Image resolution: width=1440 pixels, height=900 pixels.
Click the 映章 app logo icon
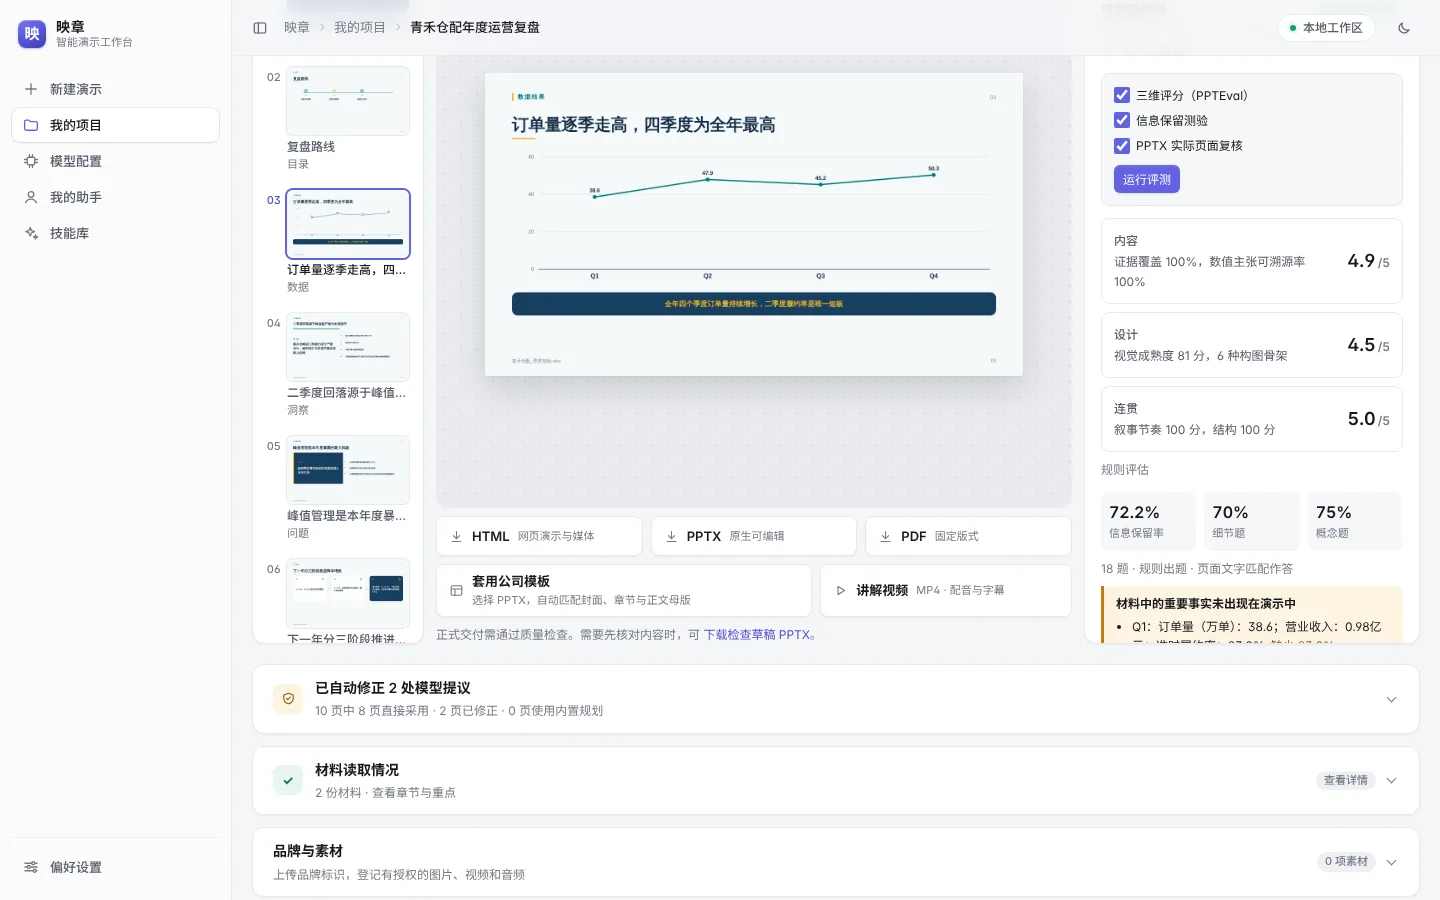click(32, 34)
